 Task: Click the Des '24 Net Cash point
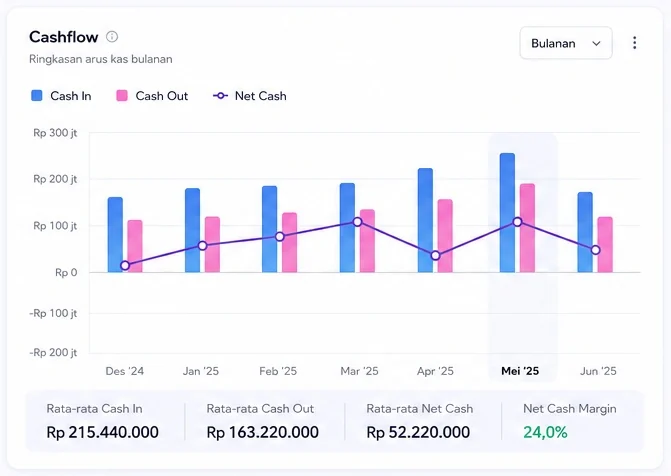point(125,266)
